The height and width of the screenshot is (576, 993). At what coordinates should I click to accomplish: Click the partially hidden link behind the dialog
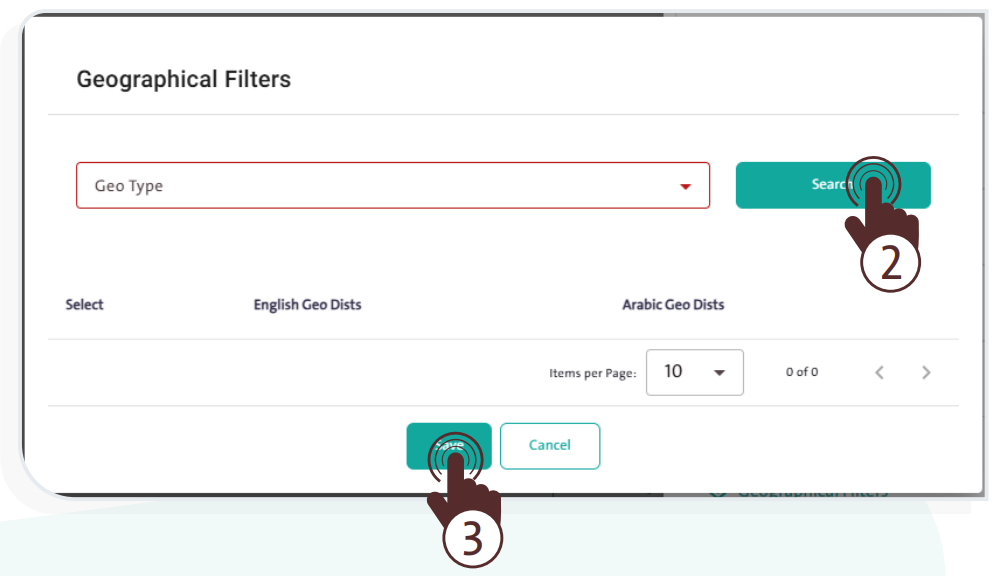coord(800,491)
